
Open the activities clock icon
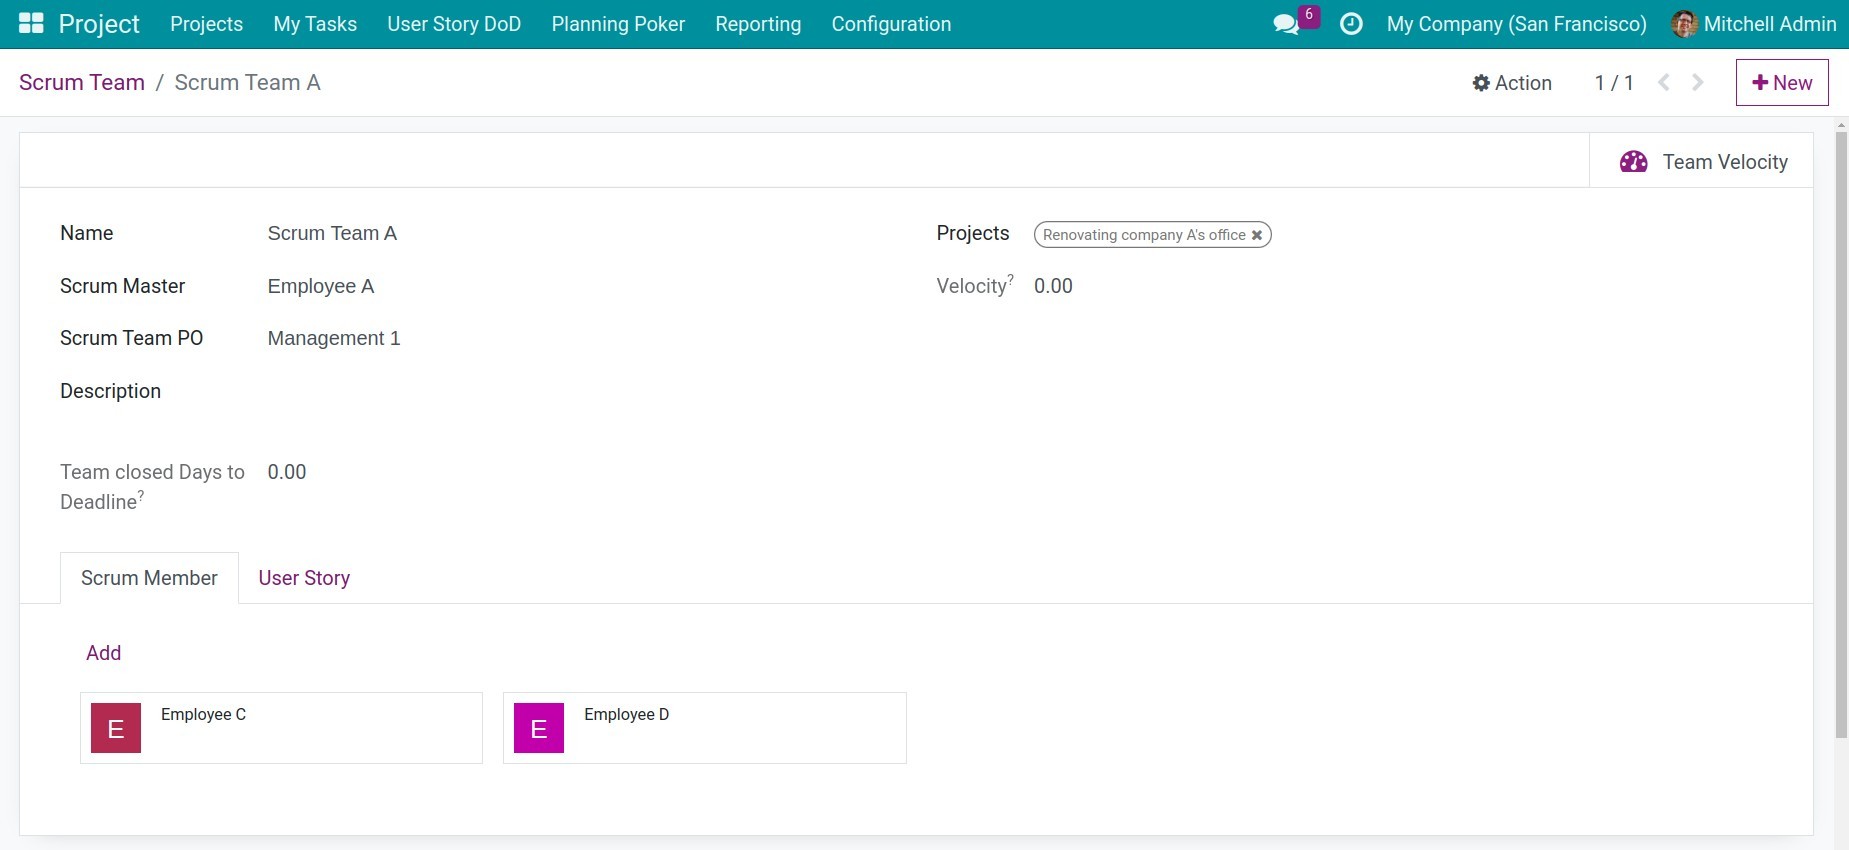[1351, 24]
